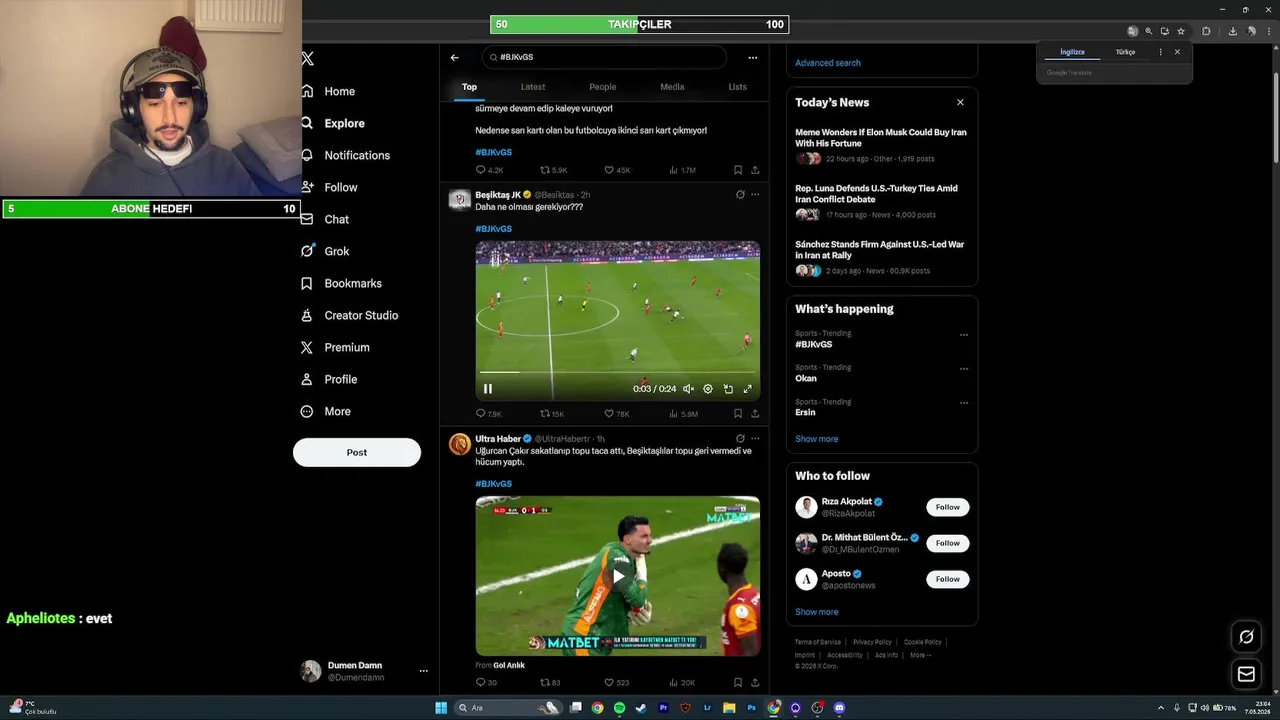The width and height of the screenshot is (1280, 720).
Task: Reply to the Ultra Haber post
Action: [x=486, y=683]
